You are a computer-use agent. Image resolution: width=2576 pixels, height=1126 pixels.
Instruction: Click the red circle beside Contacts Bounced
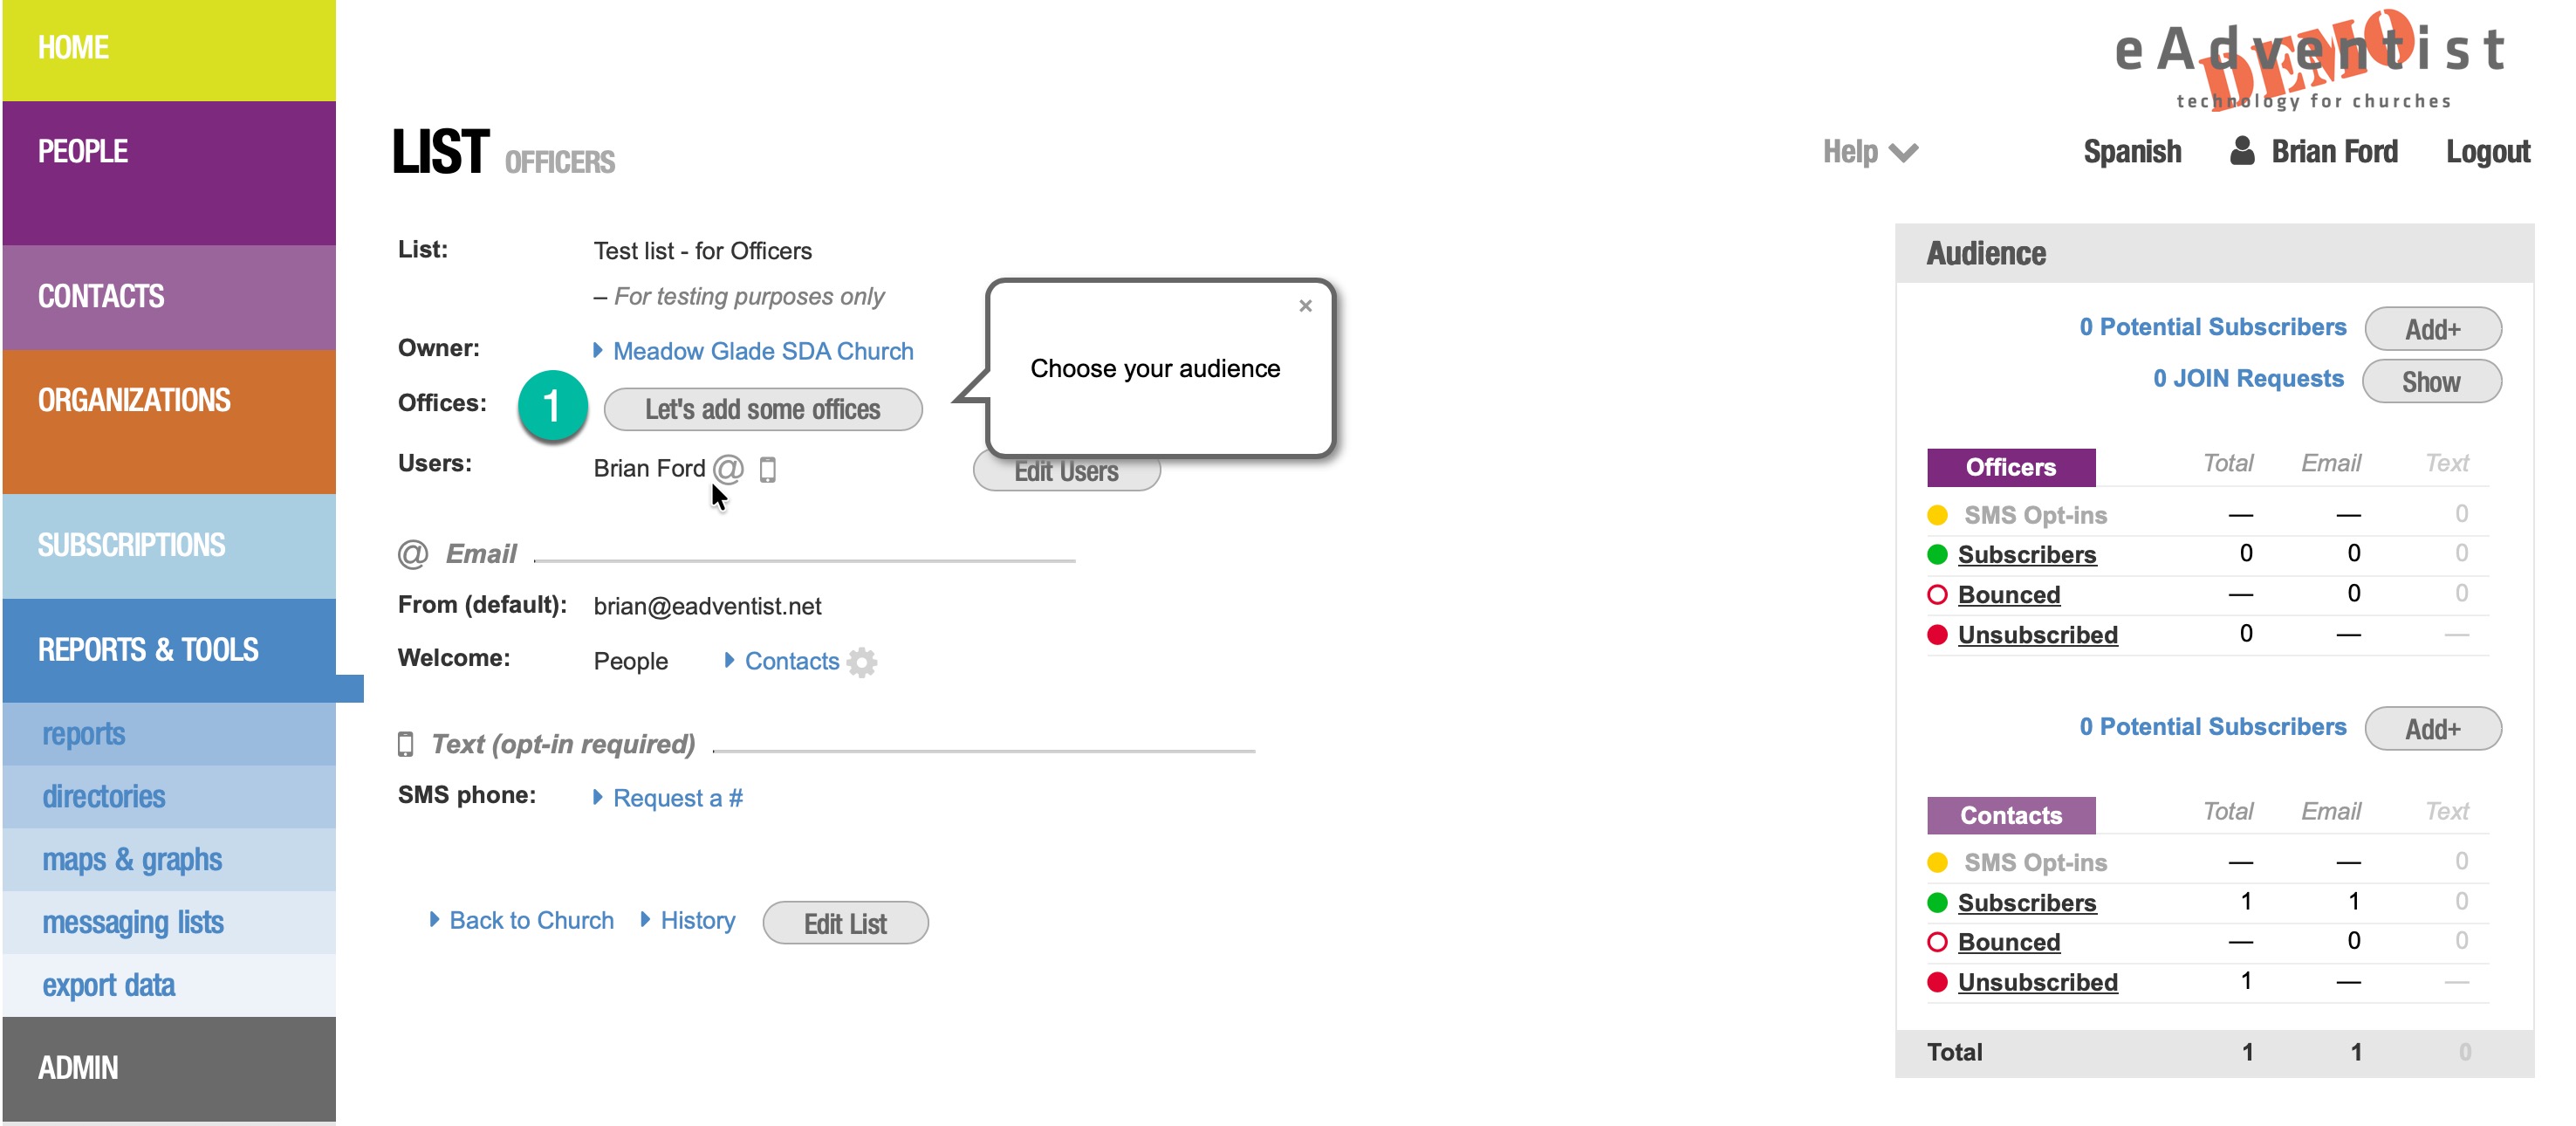pyautogui.click(x=1936, y=942)
